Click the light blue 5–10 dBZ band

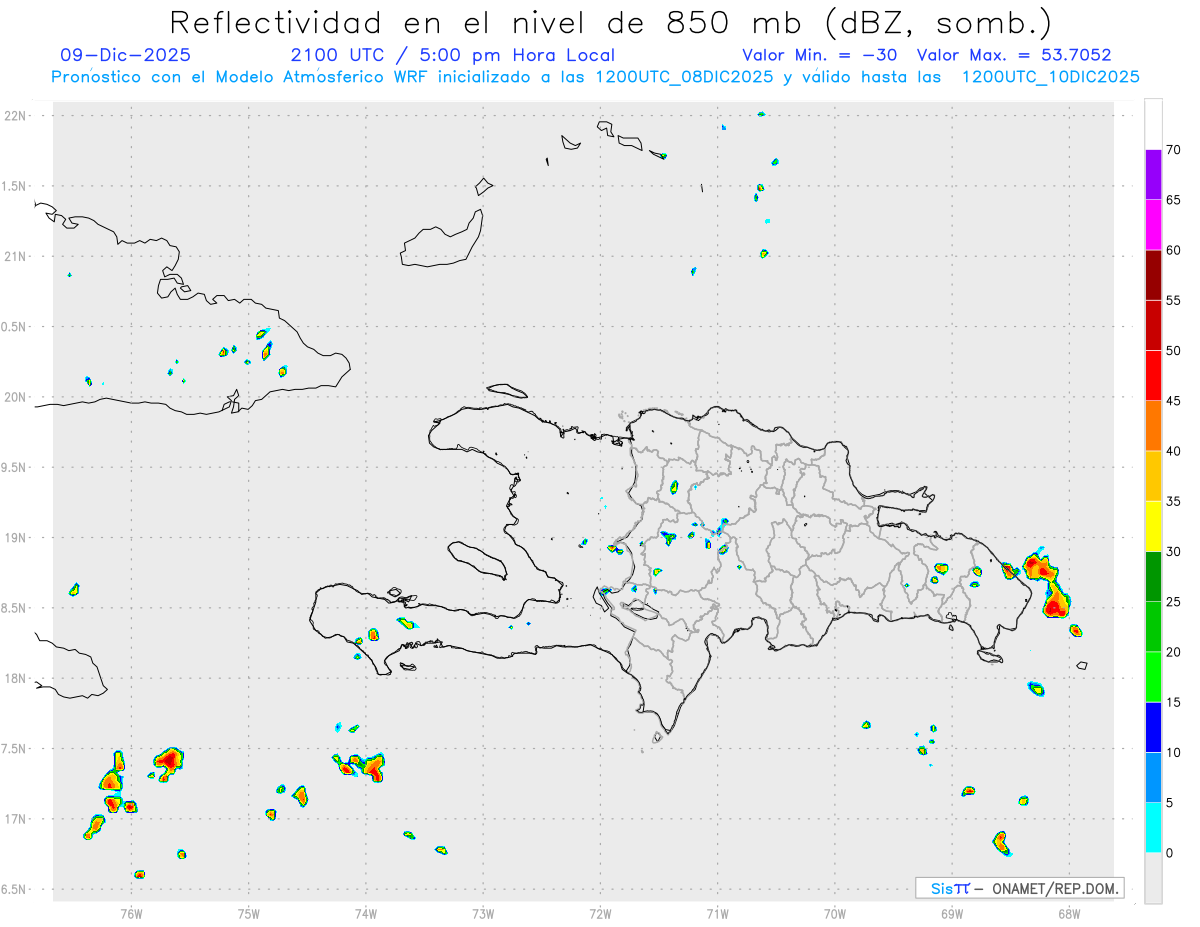(x=1153, y=778)
